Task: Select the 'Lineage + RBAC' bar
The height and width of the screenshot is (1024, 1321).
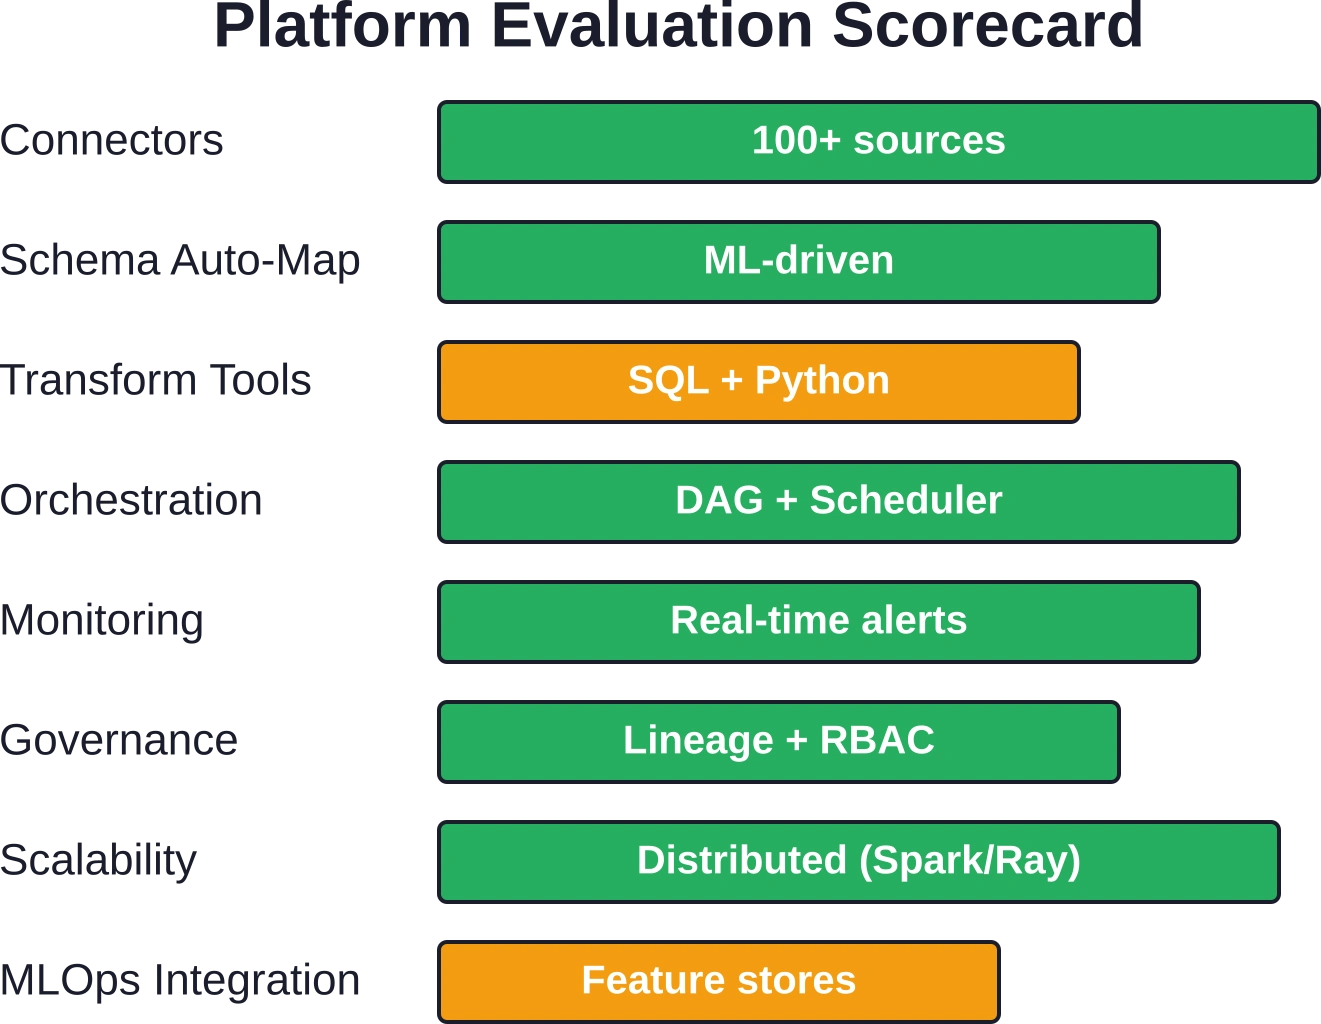Action: pyautogui.click(x=779, y=742)
